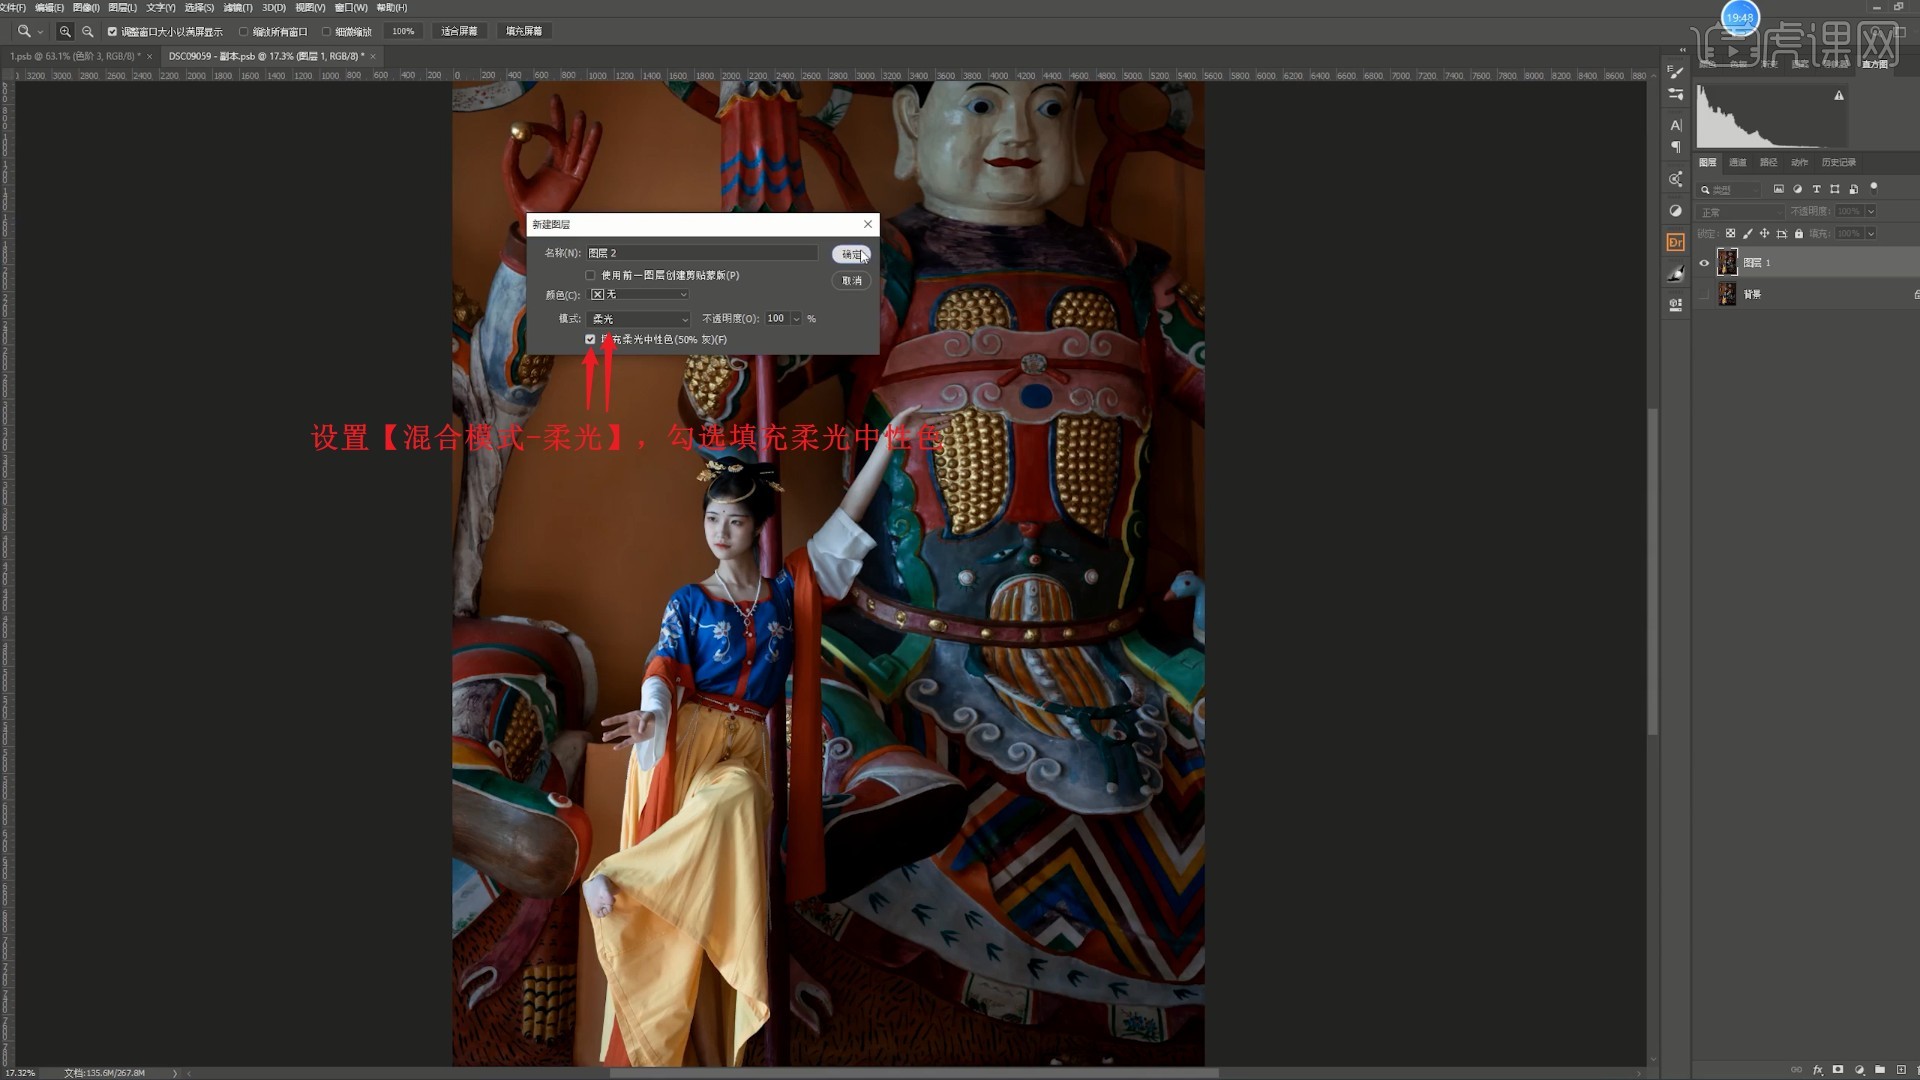Open the orange Dr plugin panel
This screenshot has width=1920, height=1080.
tap(1676, 242)
